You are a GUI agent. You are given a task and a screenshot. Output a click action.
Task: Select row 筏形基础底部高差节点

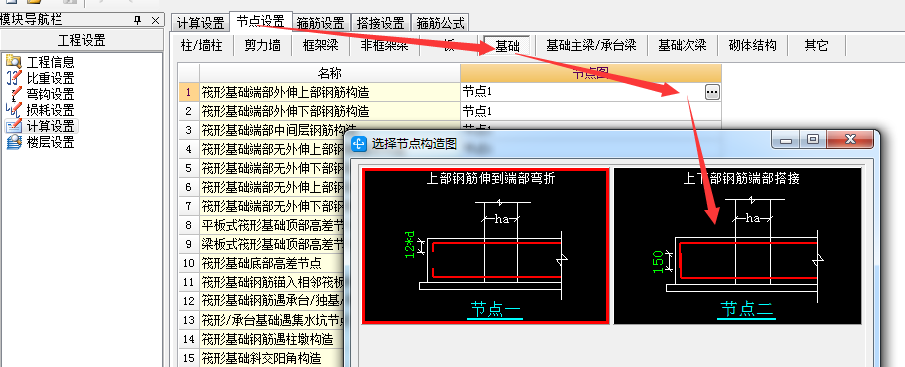point(272,263)
